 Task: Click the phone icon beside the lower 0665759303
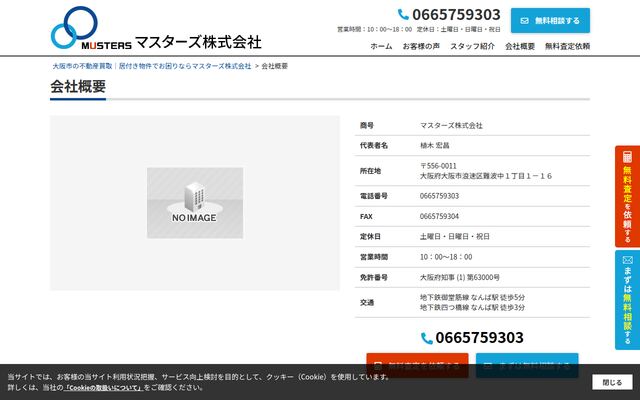pyautogui.click(x=427, y=338)
